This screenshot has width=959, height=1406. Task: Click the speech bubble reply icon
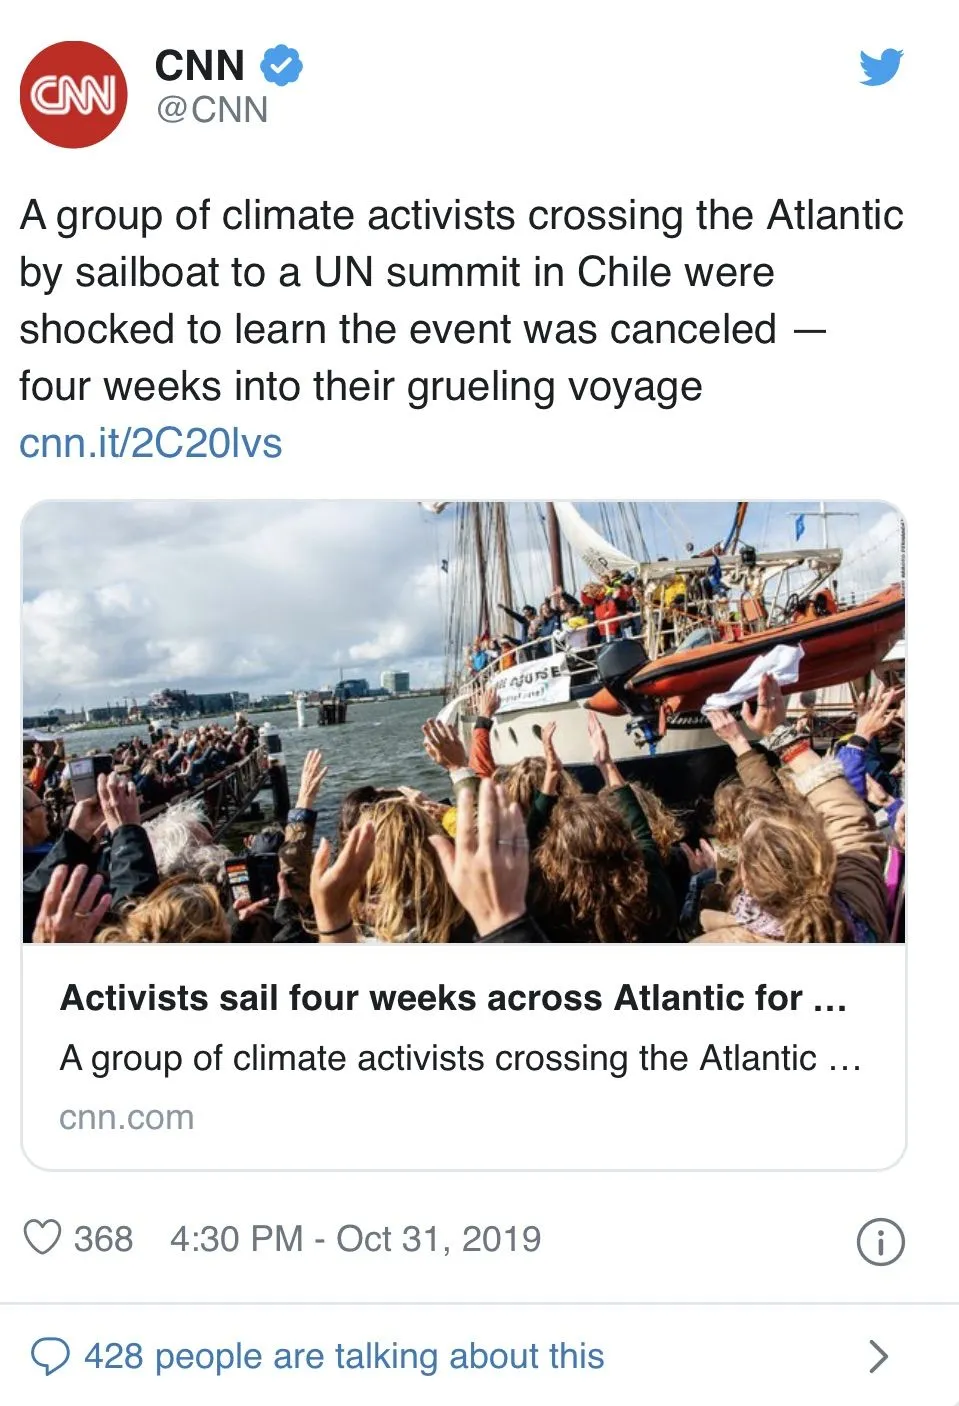click(50, 1356)
